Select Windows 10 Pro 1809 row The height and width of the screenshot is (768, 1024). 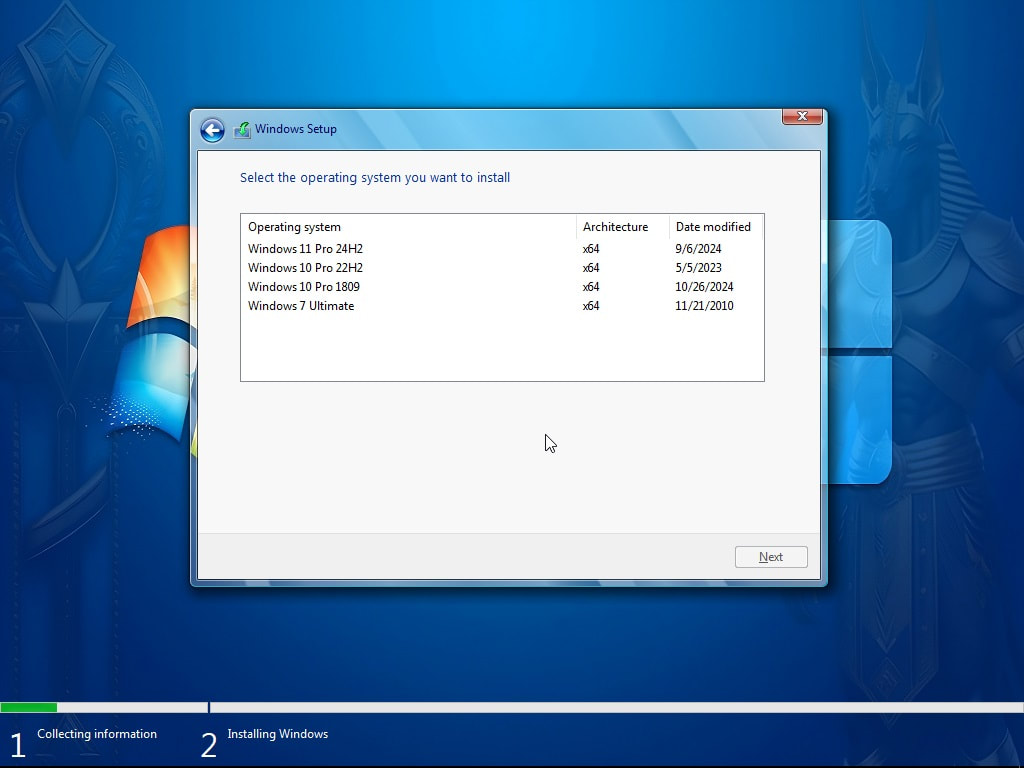pos(502,287)
